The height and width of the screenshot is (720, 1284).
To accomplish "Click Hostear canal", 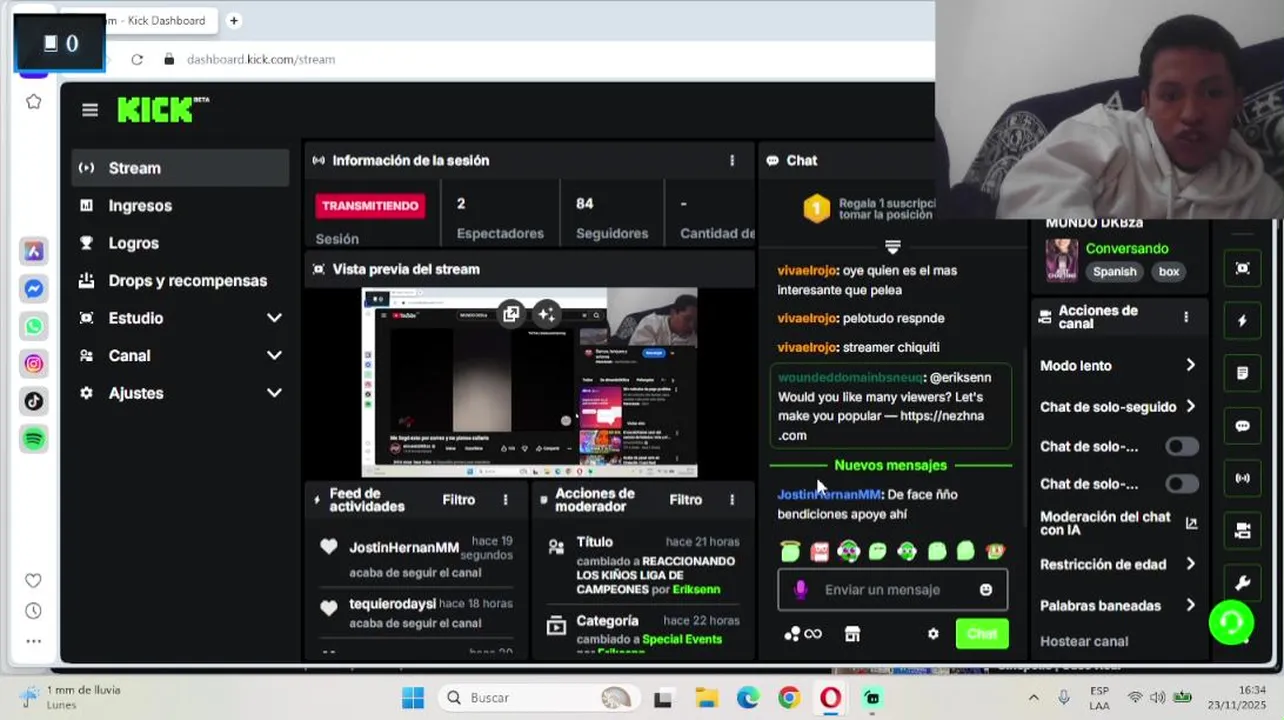I will [x=1084, y=642].
